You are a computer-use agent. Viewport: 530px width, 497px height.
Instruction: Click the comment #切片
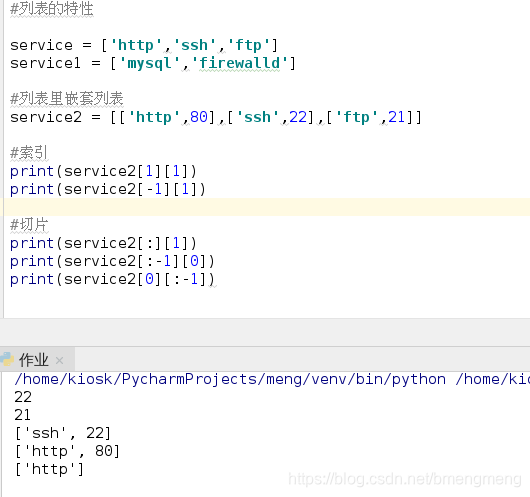[29, 225]
